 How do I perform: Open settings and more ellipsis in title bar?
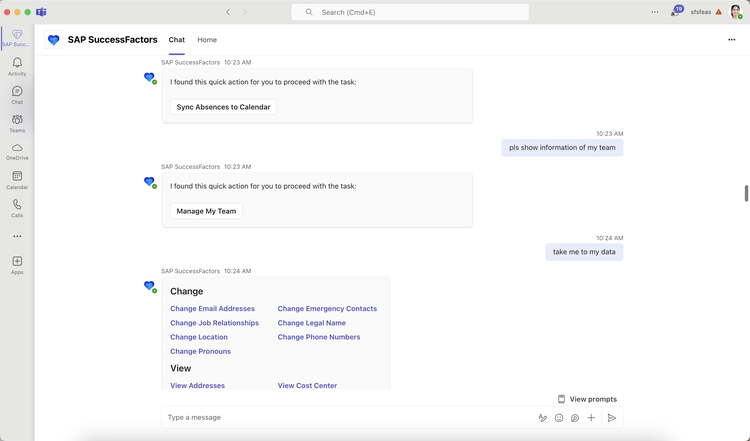tap(655, 12)
